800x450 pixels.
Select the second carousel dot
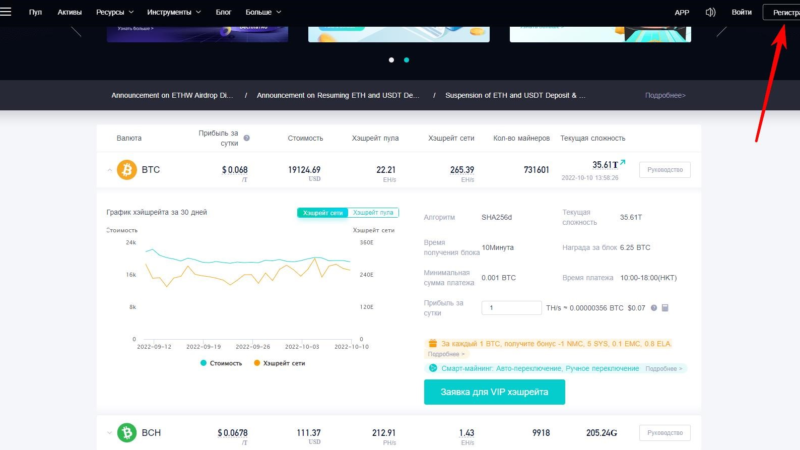(407, 60)
